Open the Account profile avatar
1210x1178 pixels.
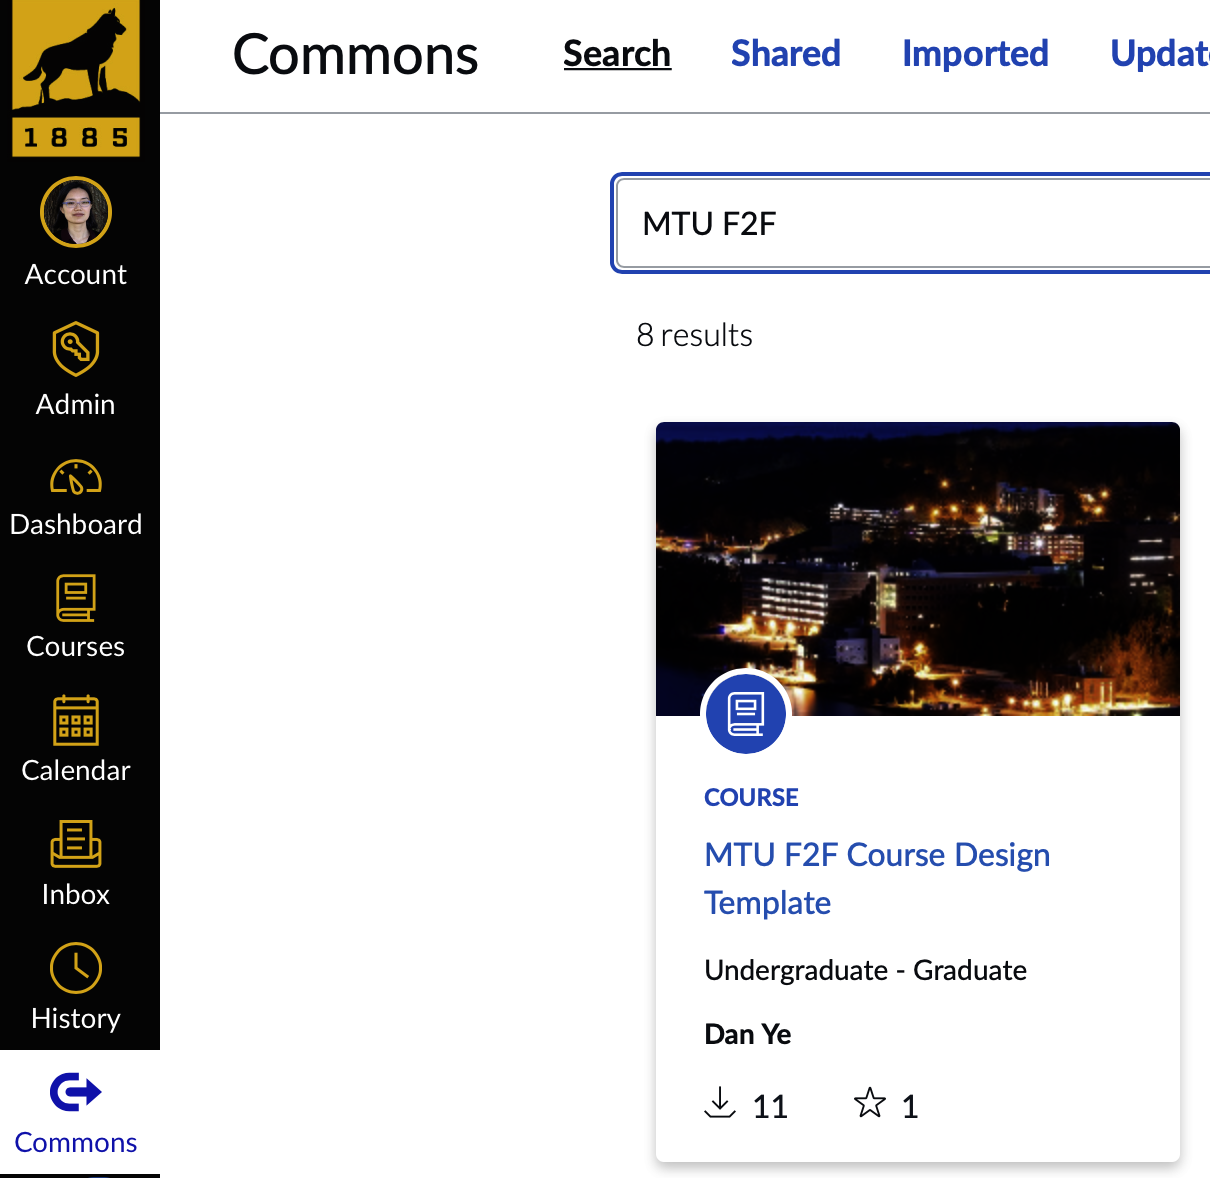point(76,212)
